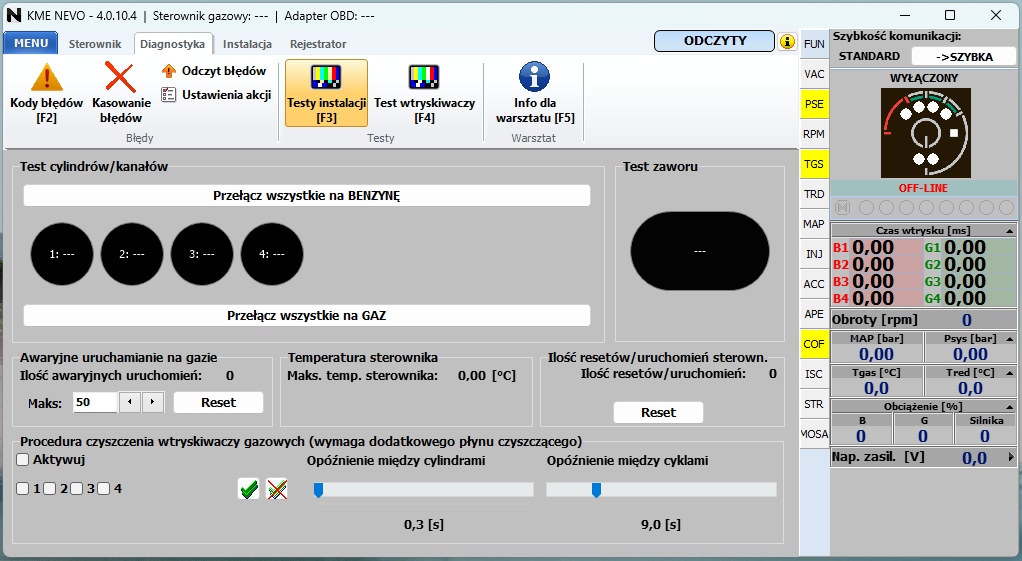Check cylinder 1 cleaning checkbox
This screenshot has height=561, width=1022.
click(23, 489)
